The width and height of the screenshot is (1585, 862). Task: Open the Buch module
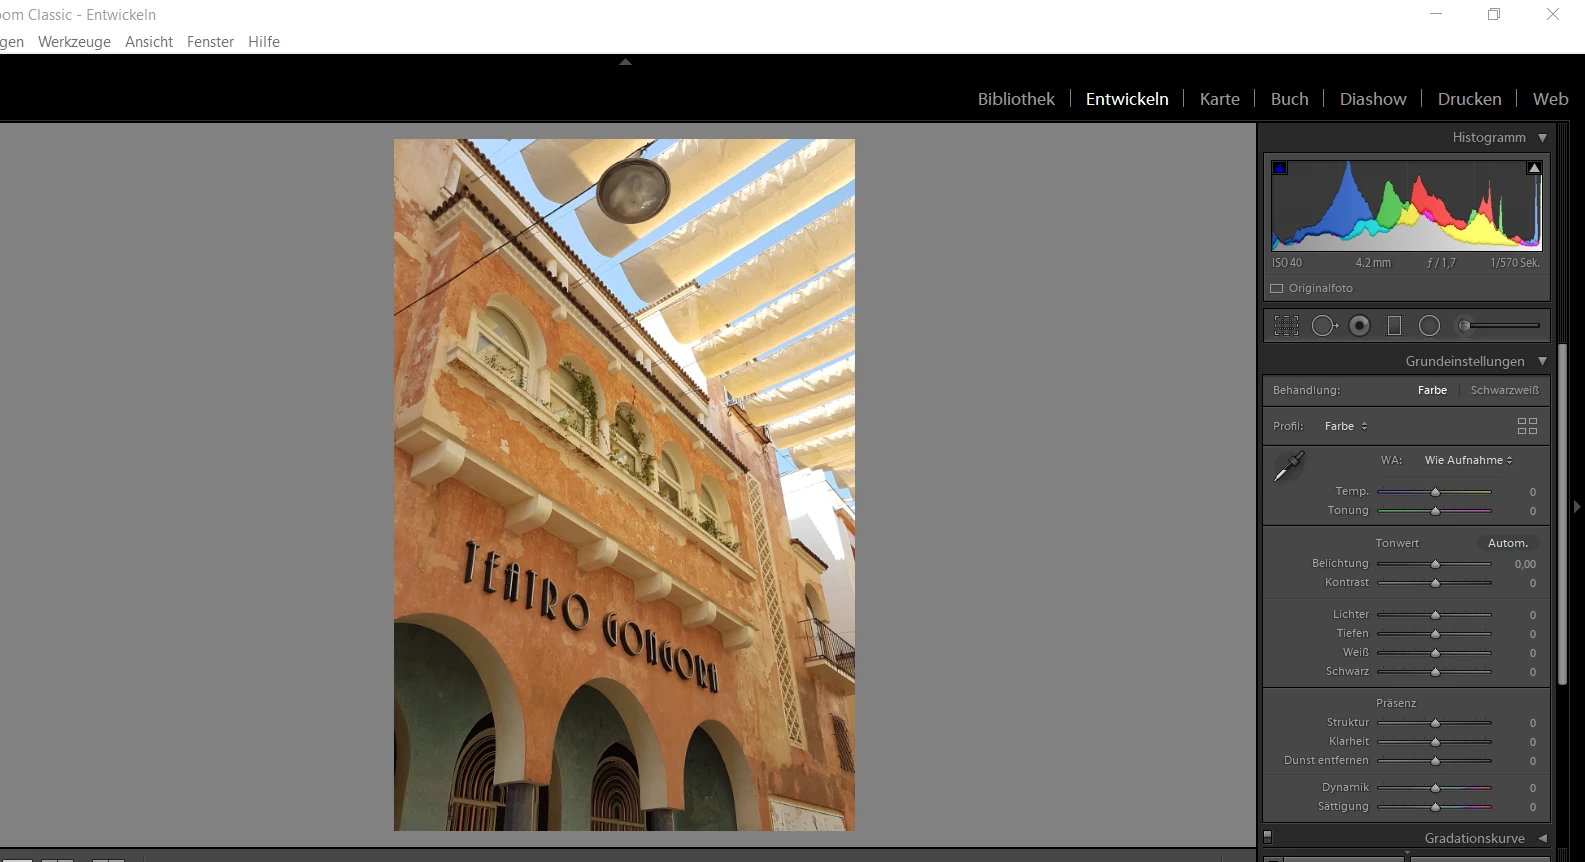point(1290,99)
